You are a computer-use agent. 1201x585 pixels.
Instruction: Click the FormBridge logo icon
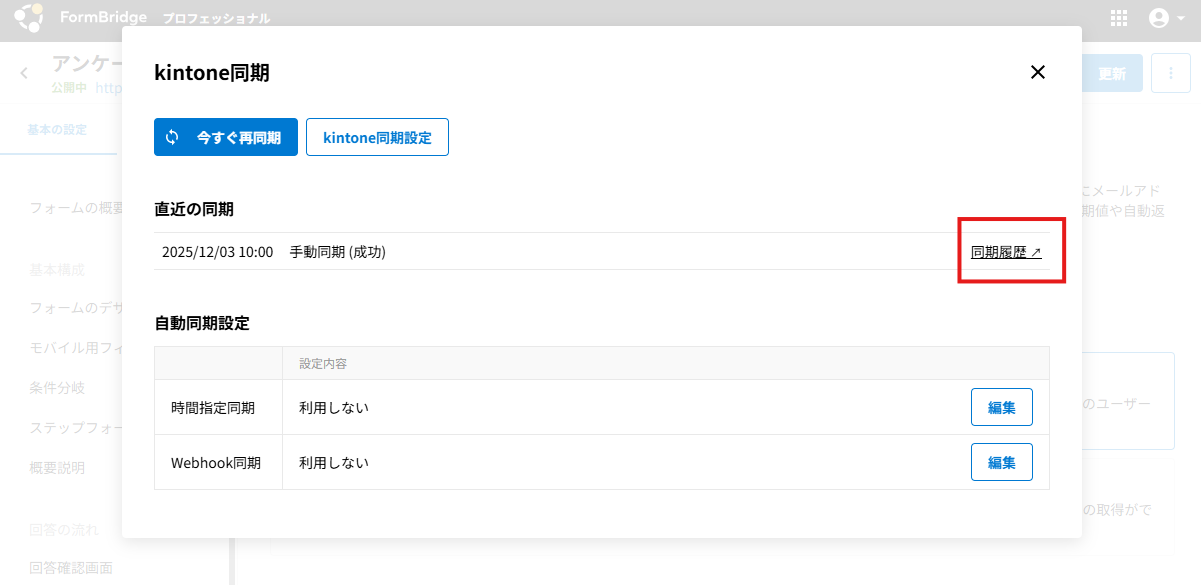28,18
